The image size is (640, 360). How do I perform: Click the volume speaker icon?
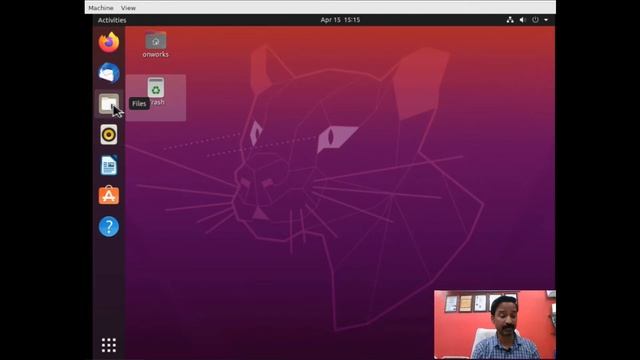coord(522,20)
